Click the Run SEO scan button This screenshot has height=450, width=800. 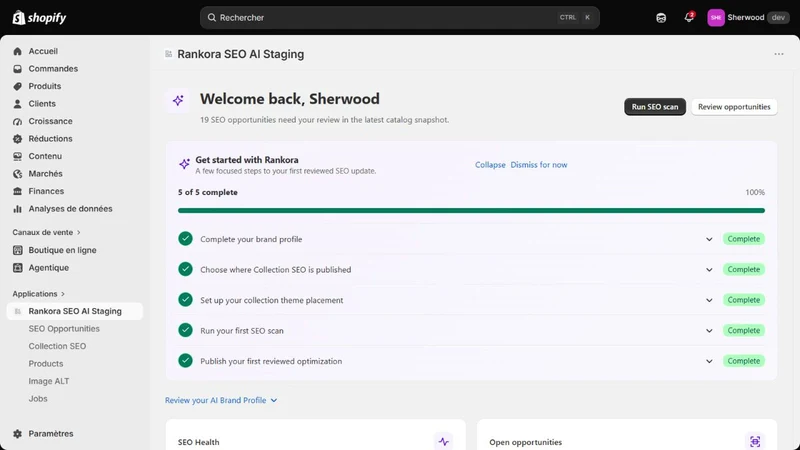[655, 107]
